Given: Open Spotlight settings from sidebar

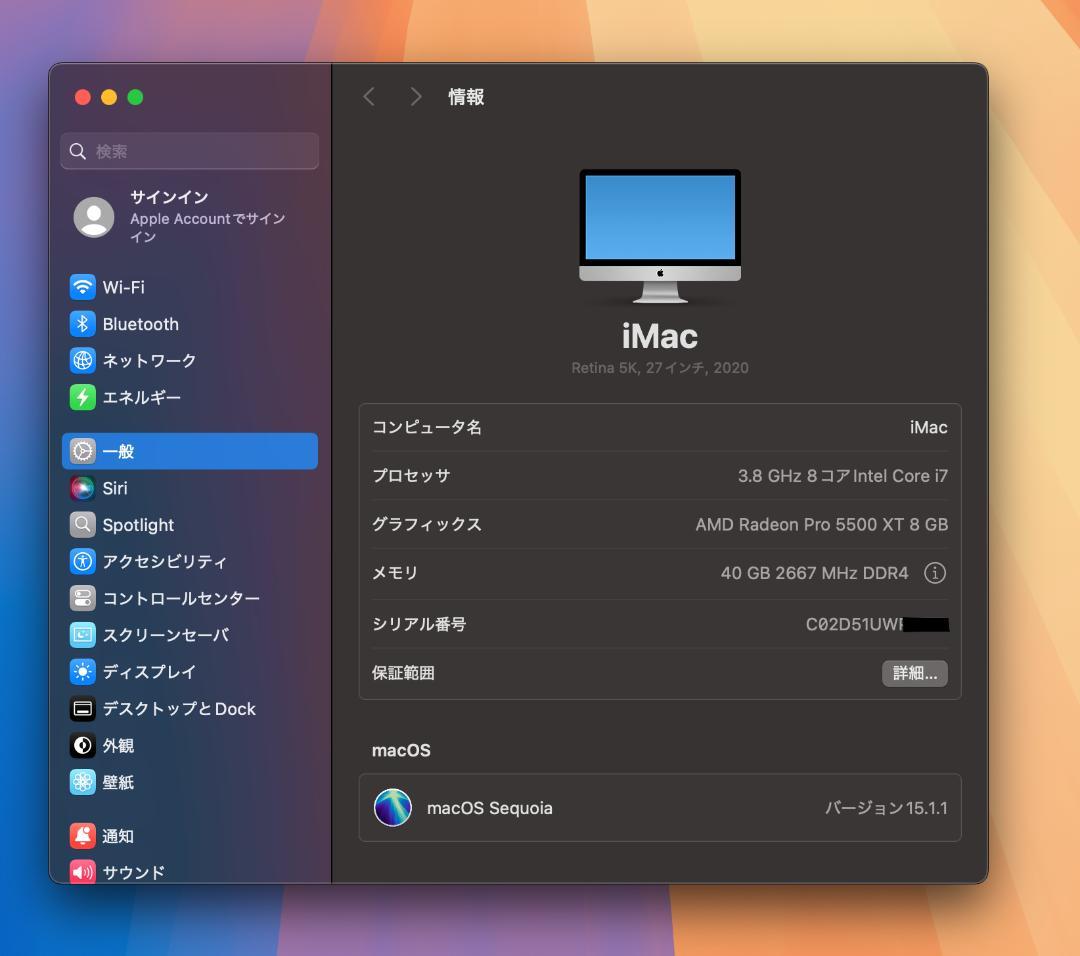Looking at the screenshot, I should [x=189, y=525].
